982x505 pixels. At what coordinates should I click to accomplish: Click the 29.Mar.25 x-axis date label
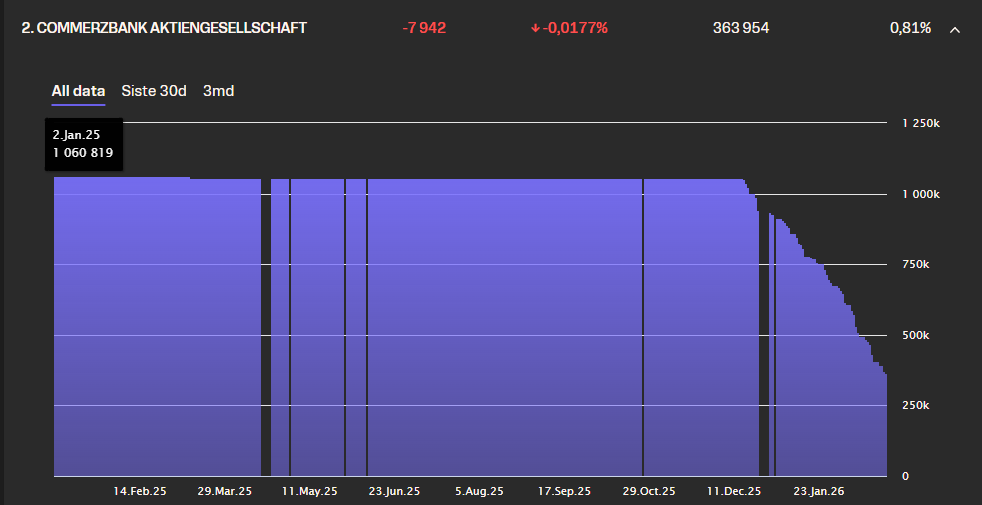coord(225,492)
